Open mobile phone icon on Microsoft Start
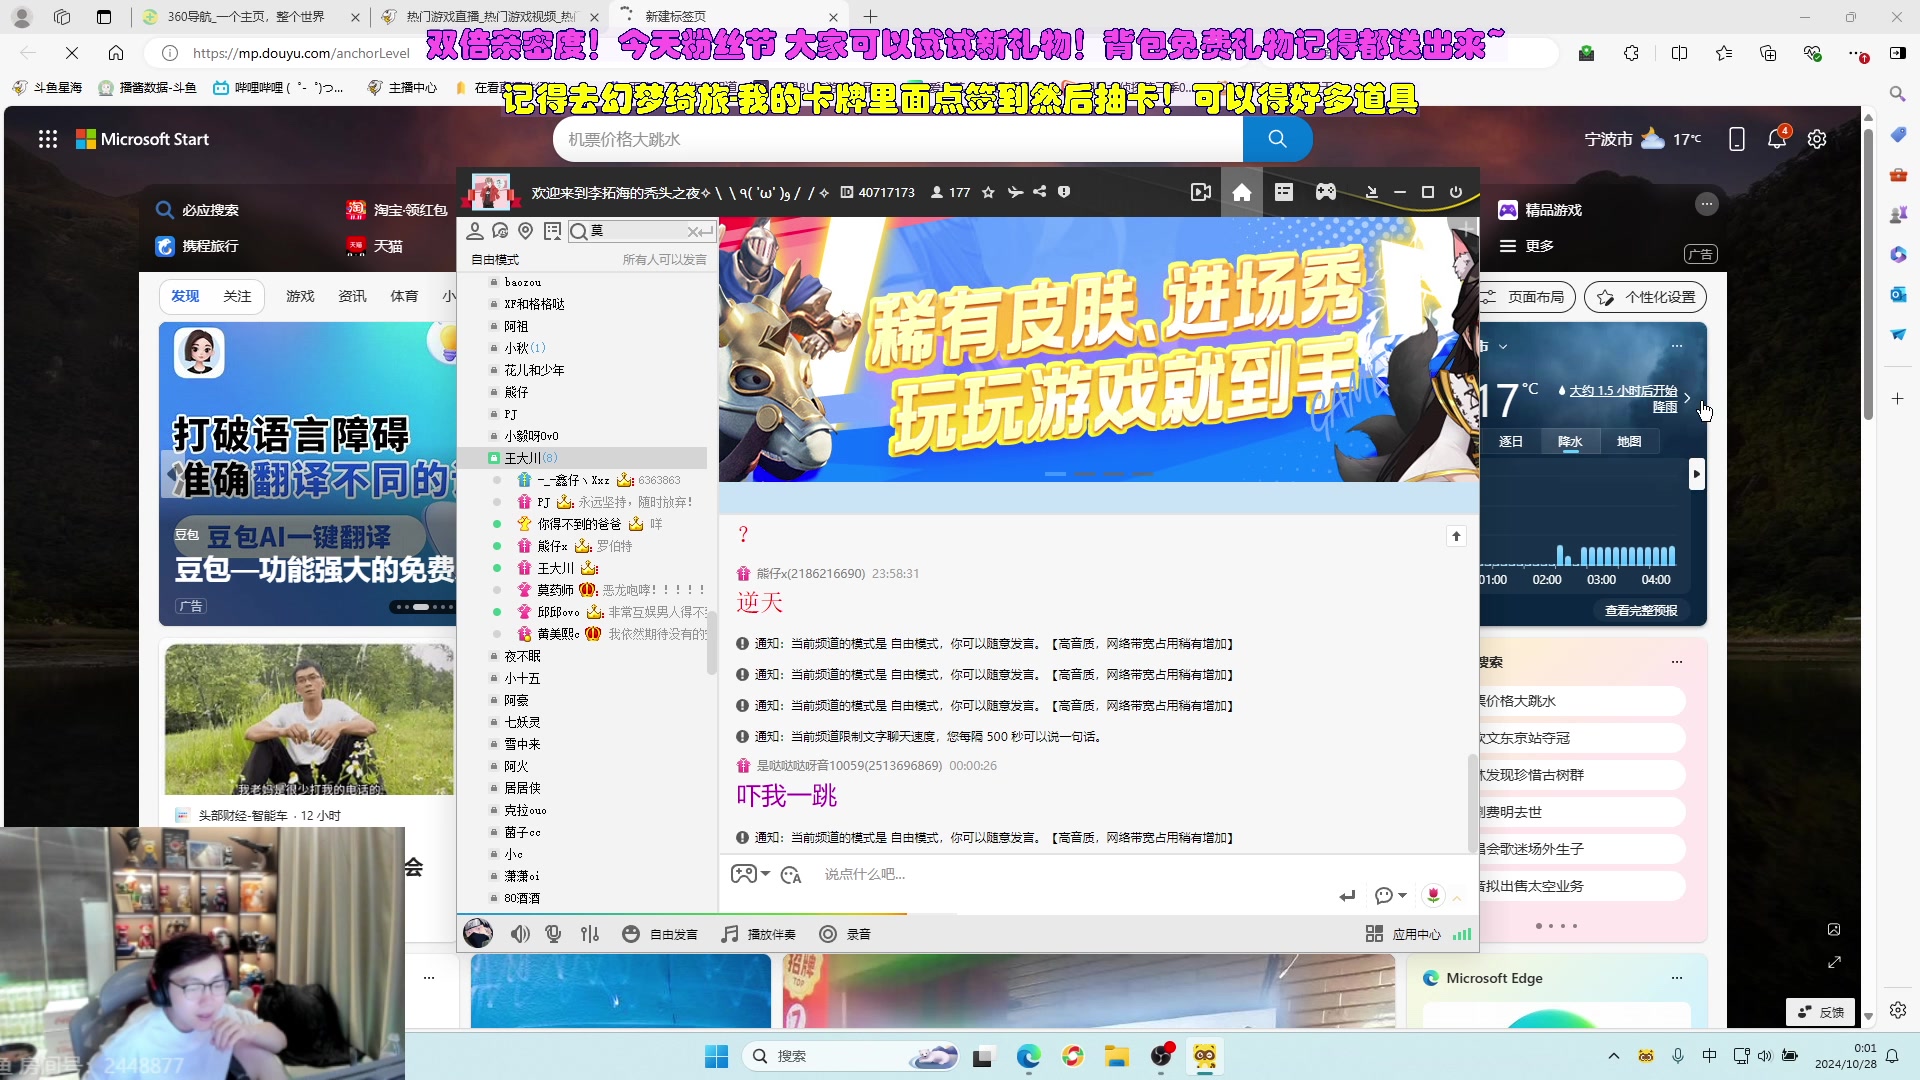 coord(1737,139)
